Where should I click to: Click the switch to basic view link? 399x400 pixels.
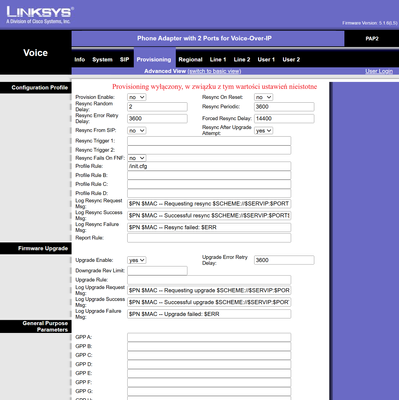[x=214, y=71]
